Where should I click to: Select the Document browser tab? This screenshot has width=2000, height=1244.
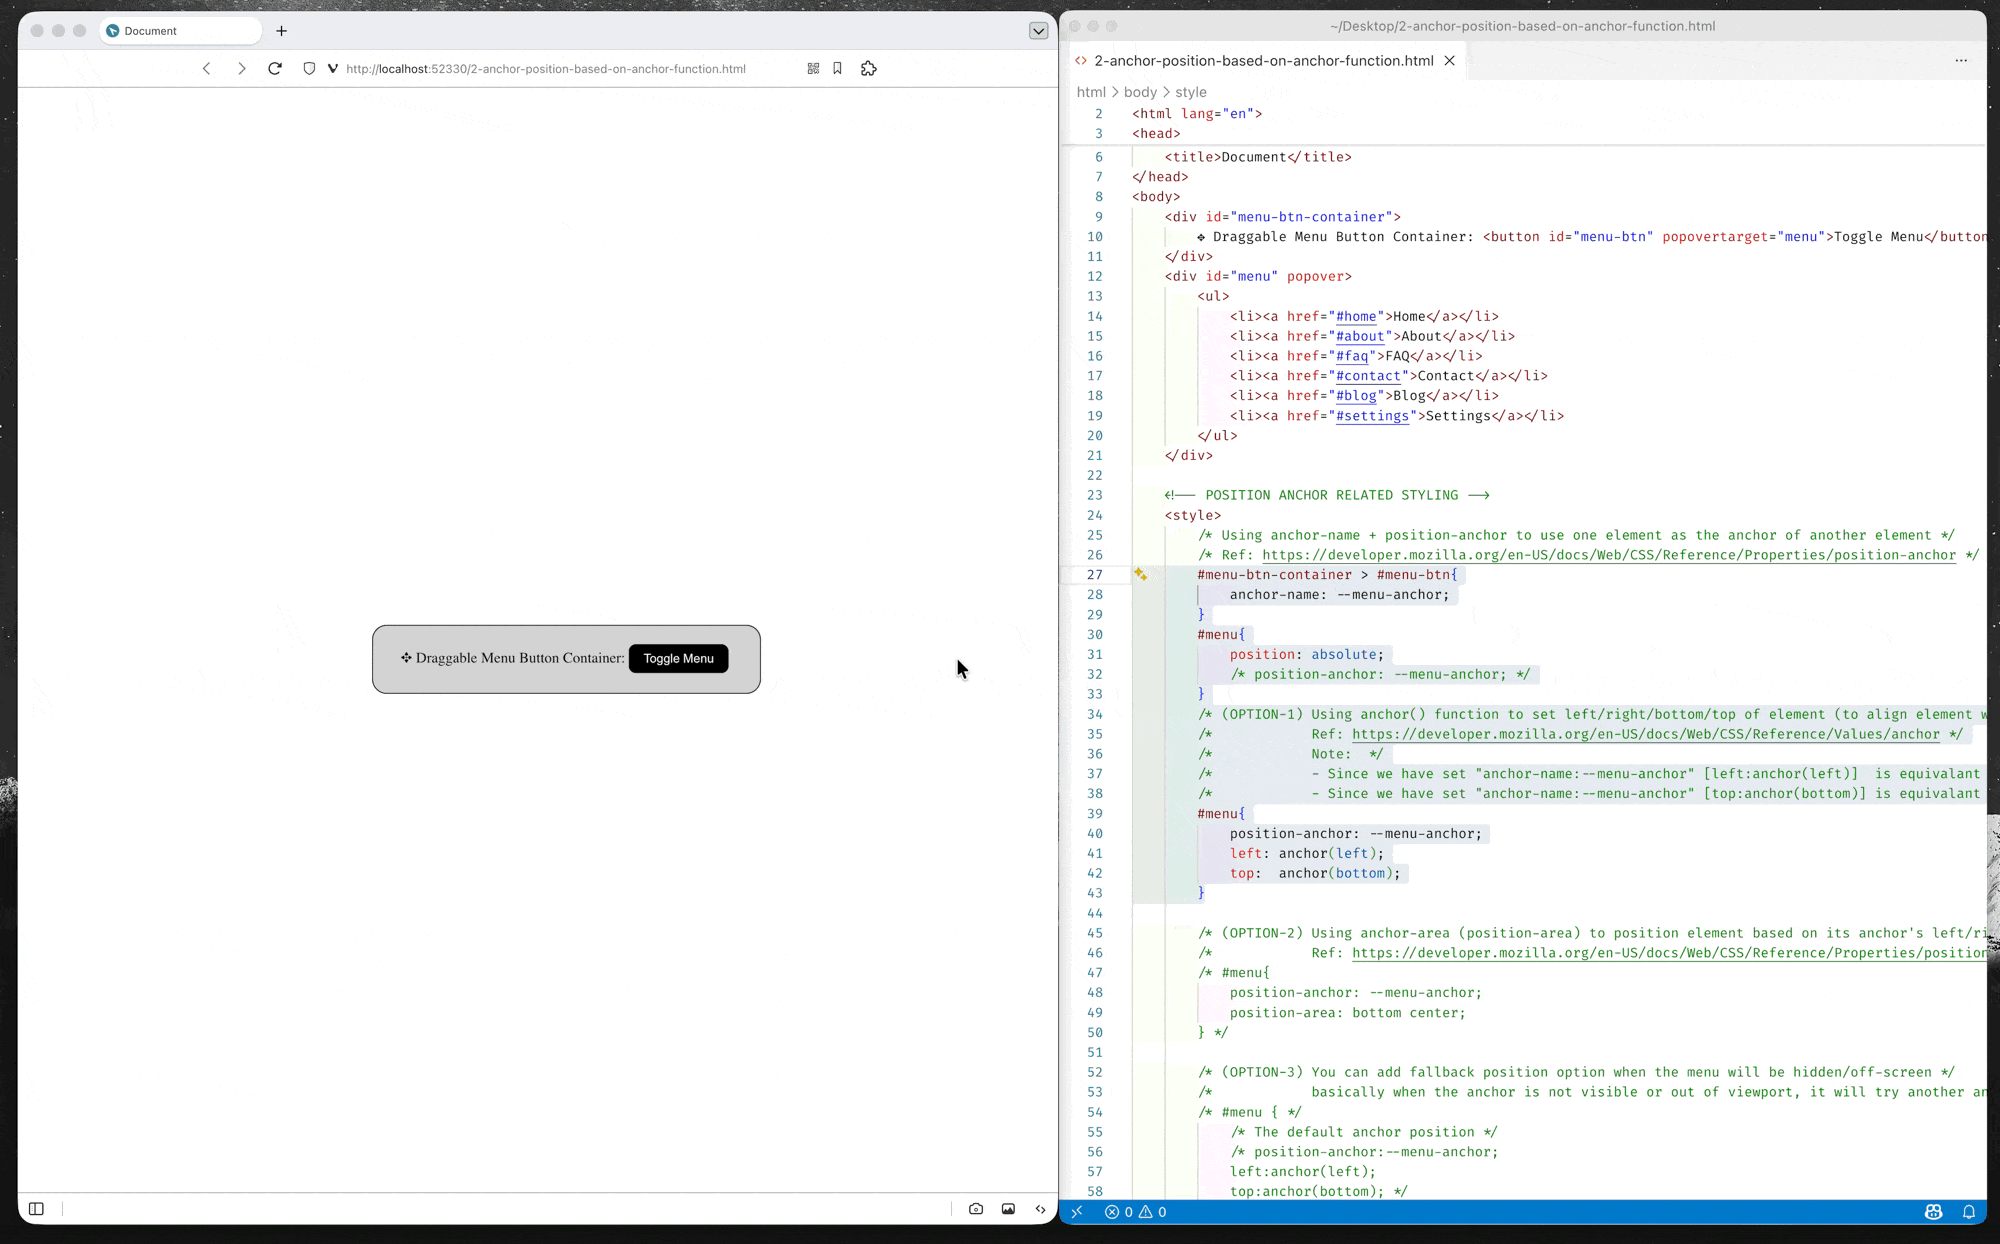(x=152, y=31)
